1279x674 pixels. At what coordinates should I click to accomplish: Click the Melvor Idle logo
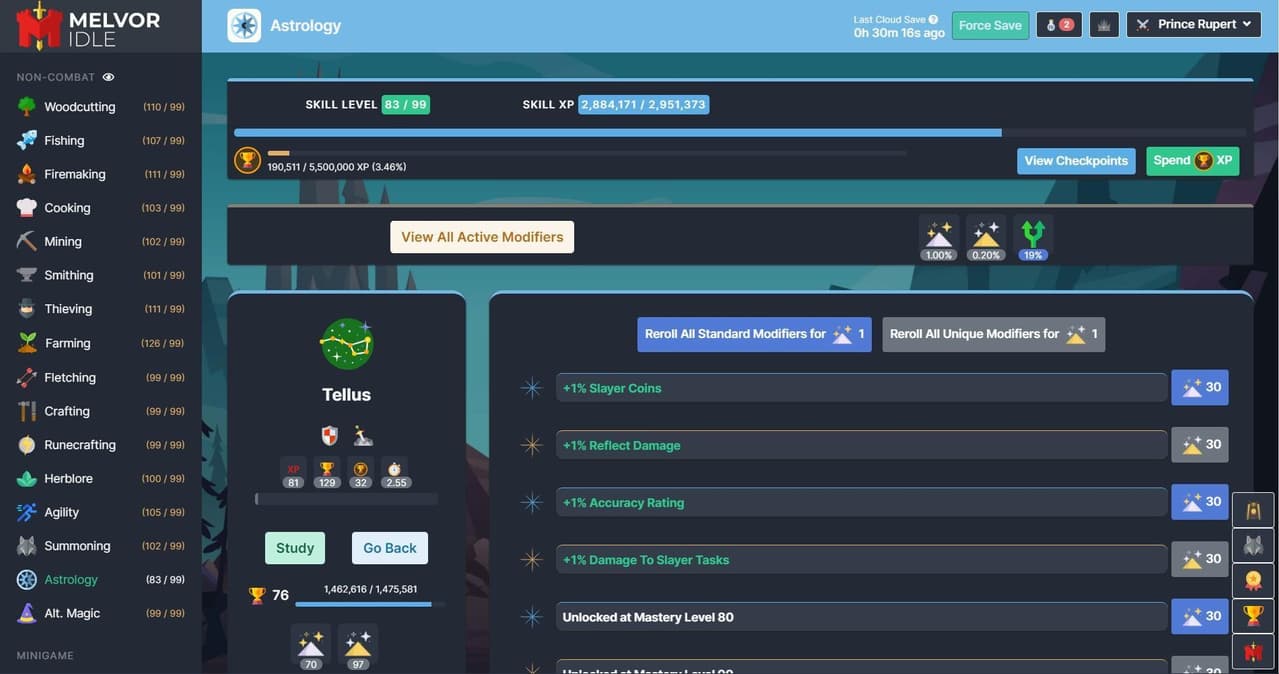[x=88, y=26]
